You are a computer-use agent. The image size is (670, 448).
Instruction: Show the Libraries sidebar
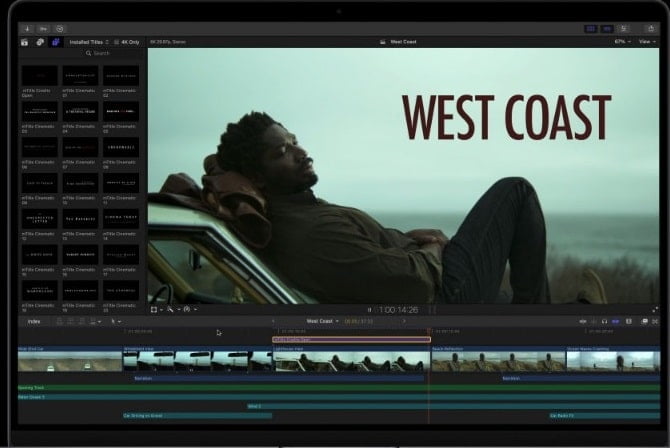pyautogui.click(x=24, y=42)
